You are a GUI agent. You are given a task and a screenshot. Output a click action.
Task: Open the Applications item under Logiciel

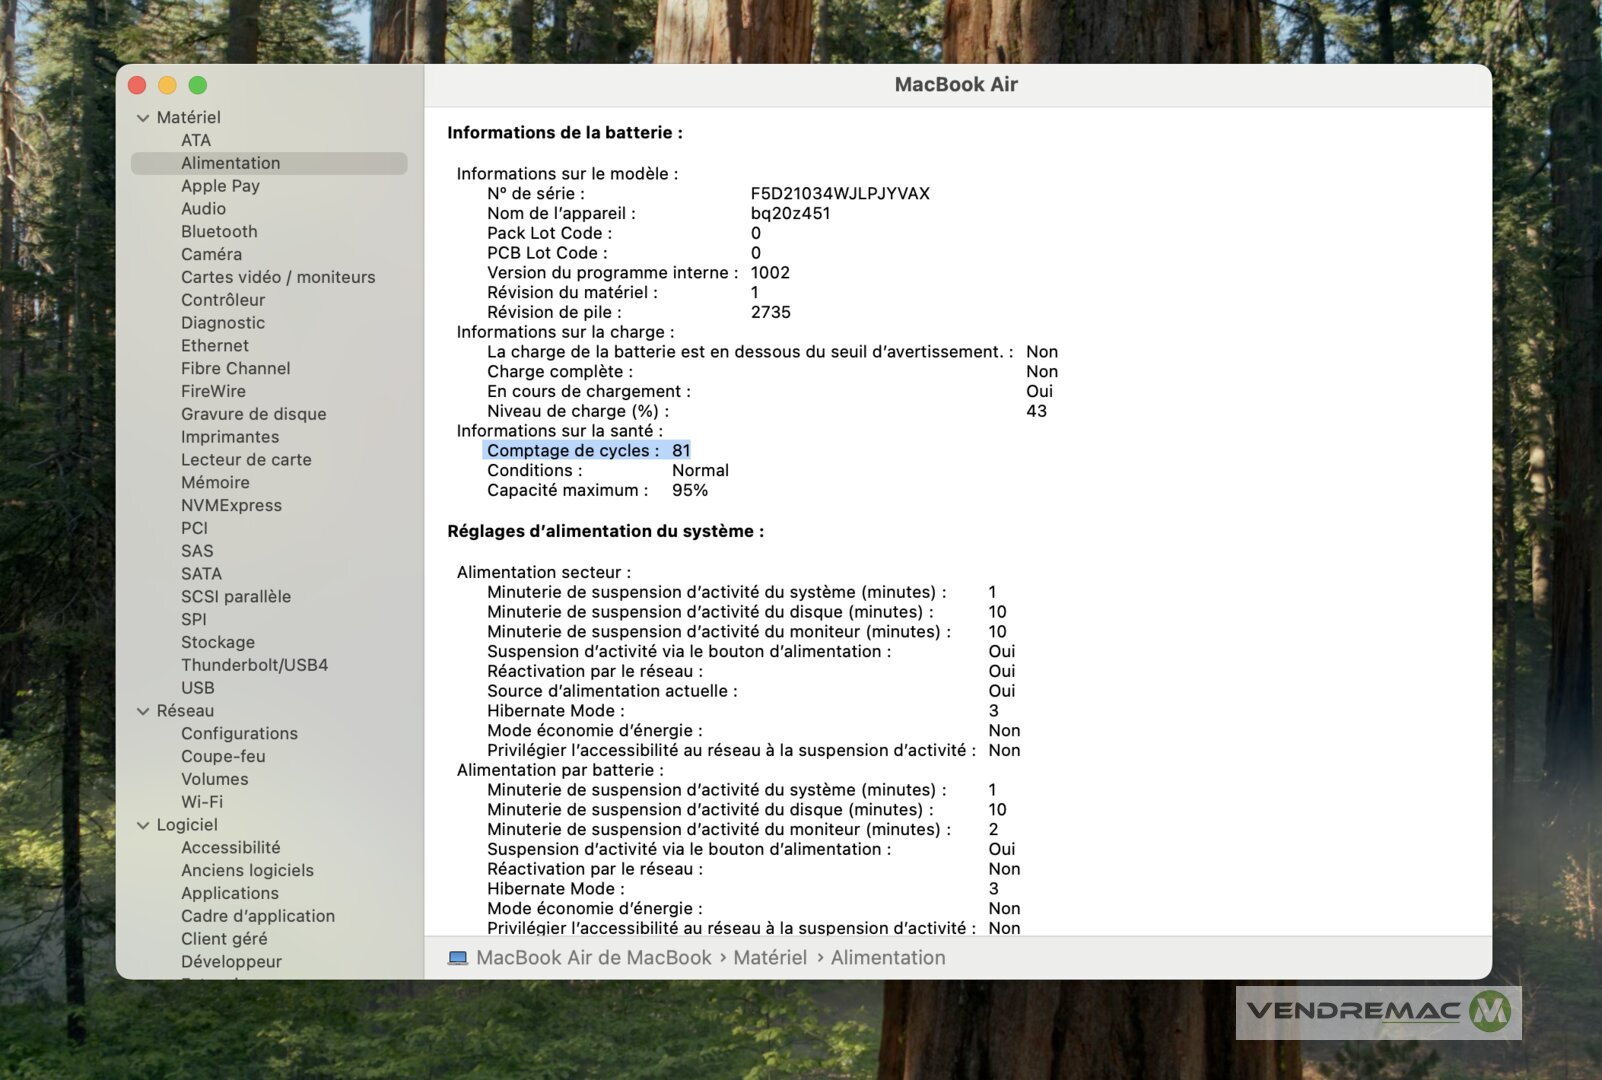coord(230,893)
